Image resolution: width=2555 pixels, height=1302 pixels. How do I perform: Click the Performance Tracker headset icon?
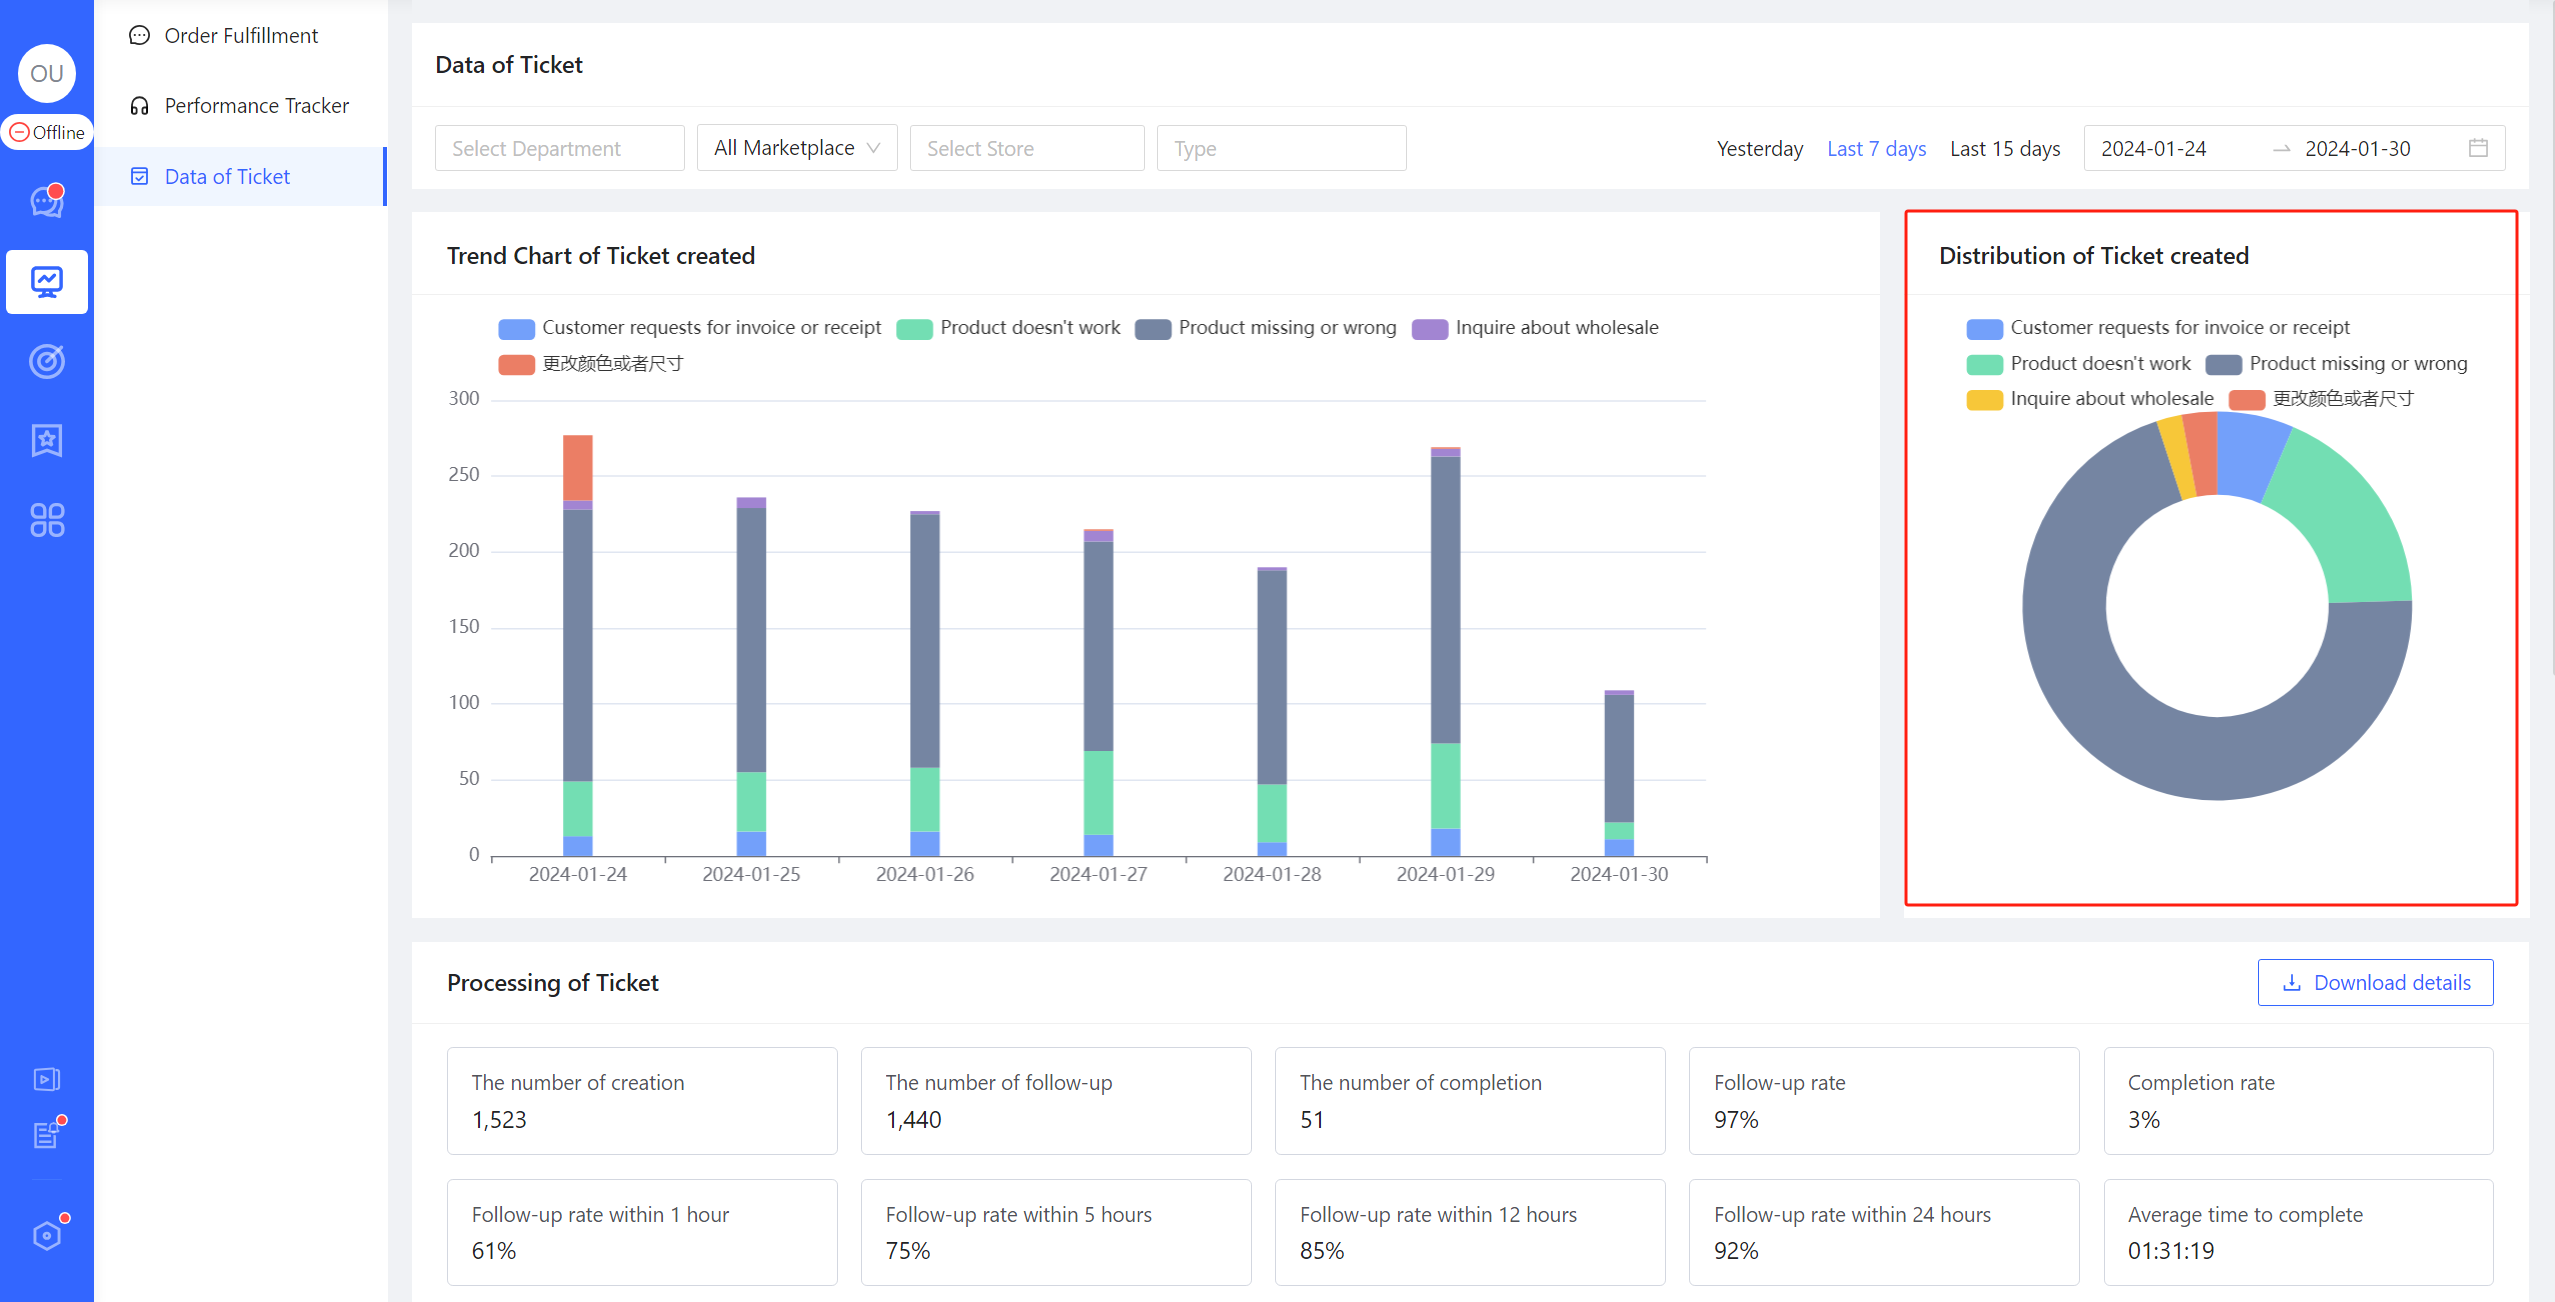(x=139, y=106)
